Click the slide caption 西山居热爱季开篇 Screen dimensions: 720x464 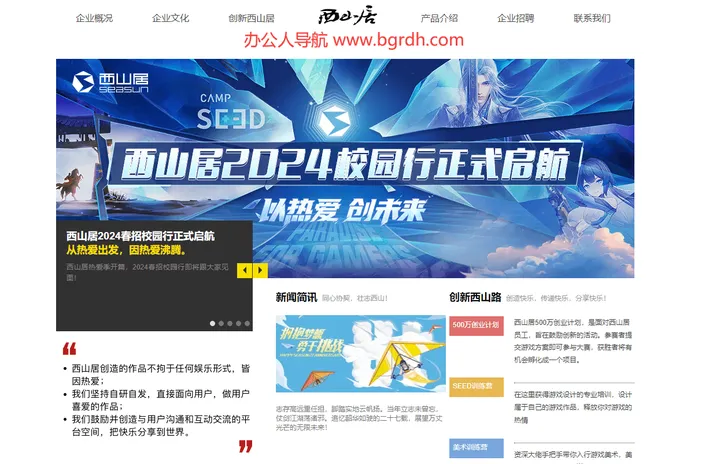[147, 272]
